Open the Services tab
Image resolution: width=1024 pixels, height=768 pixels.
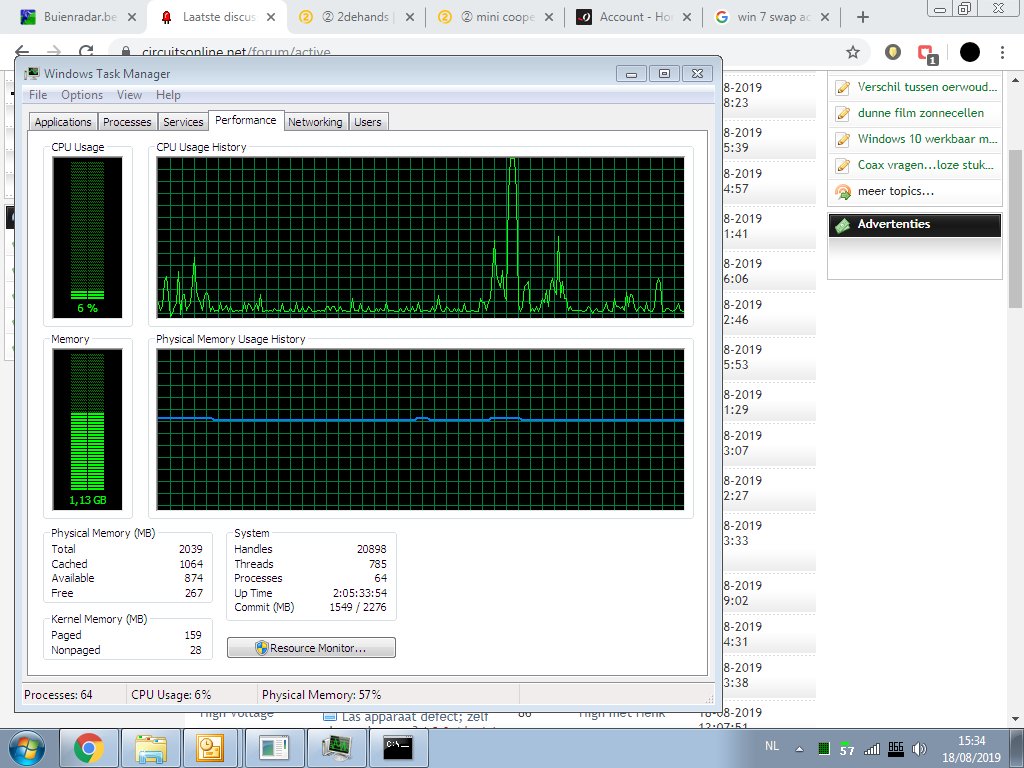(183, 122)
